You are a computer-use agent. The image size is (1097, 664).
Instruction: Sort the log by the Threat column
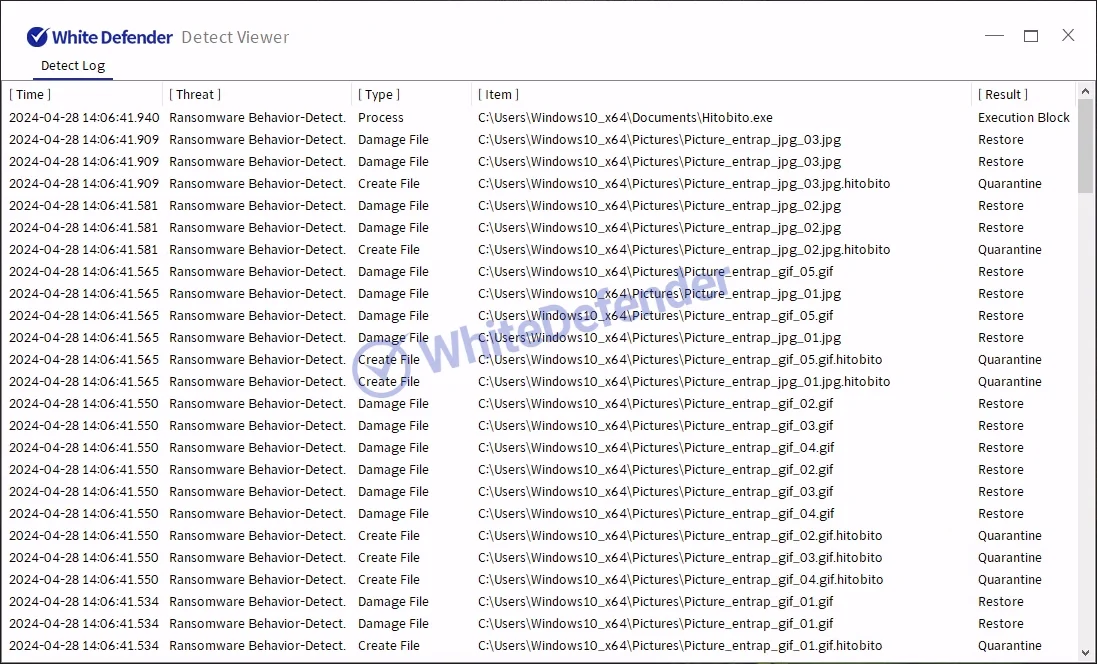click(x=195, y=95)
